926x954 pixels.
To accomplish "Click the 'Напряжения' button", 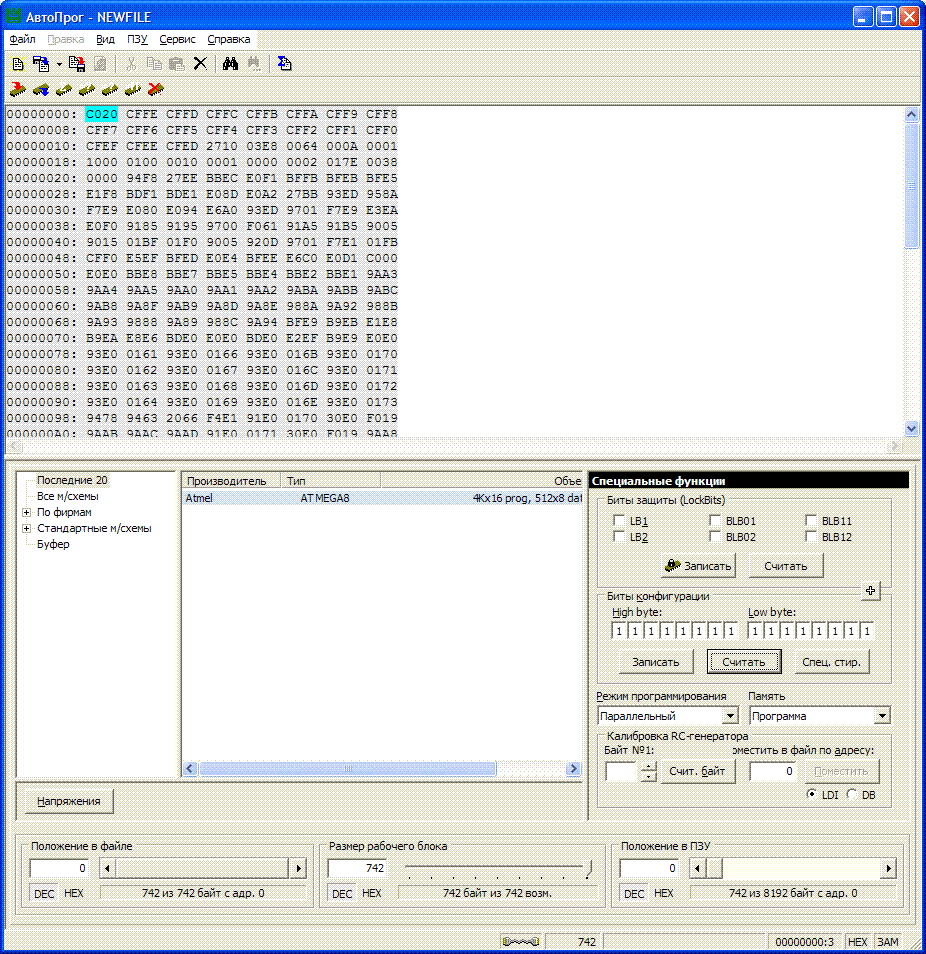I will pyautogui.click(x=69, y=801).
